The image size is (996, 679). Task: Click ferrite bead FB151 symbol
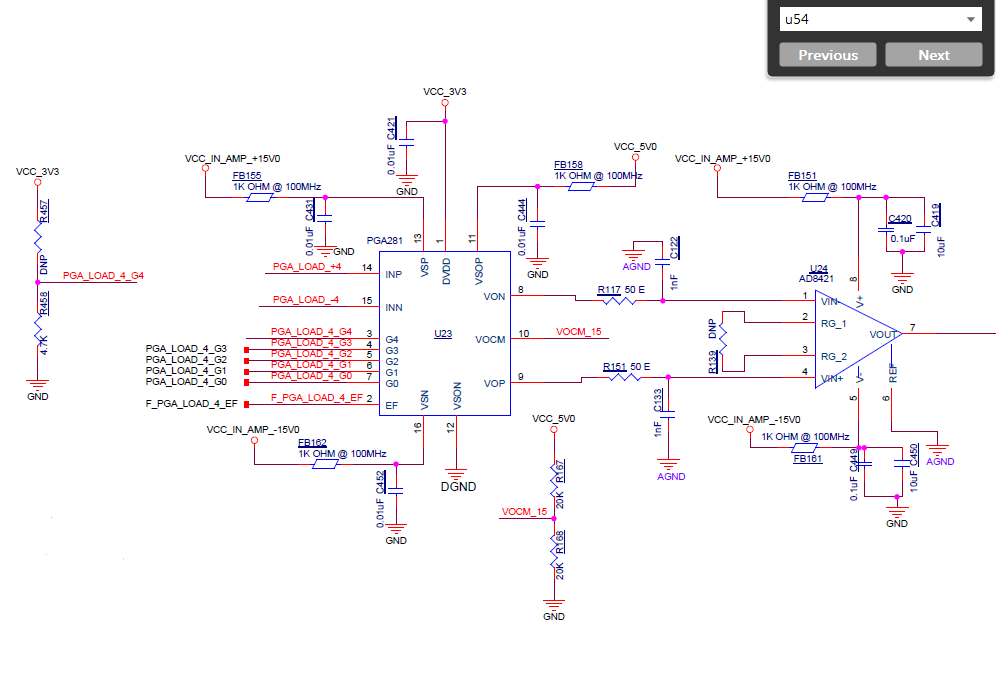(x=813, y=197)
